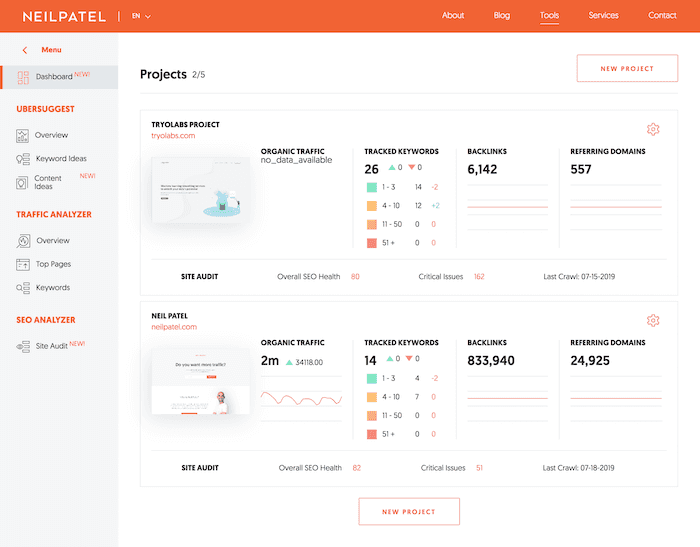Click the Site Audit icon in sidebar
The image size is (700, 547).
pos(23,346)
